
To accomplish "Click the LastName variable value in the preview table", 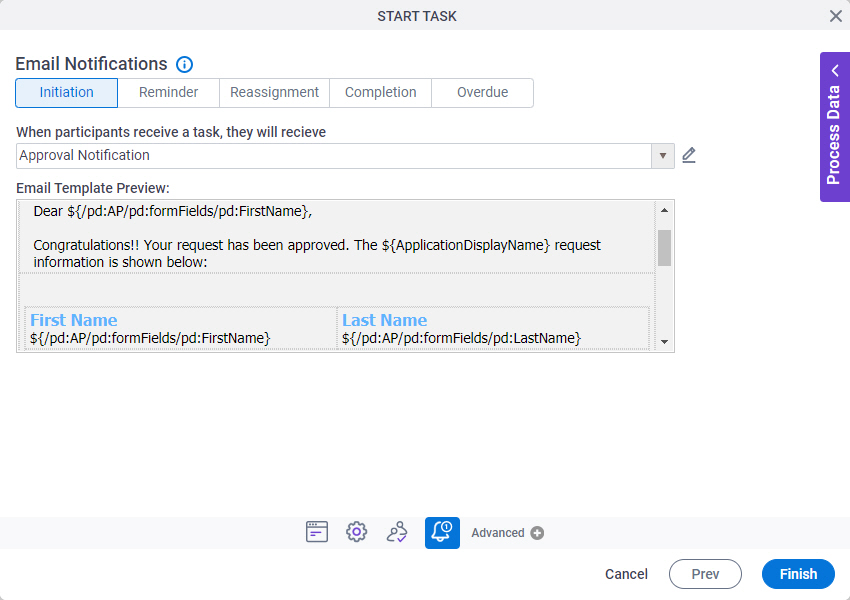I will (x=461, y=338).
